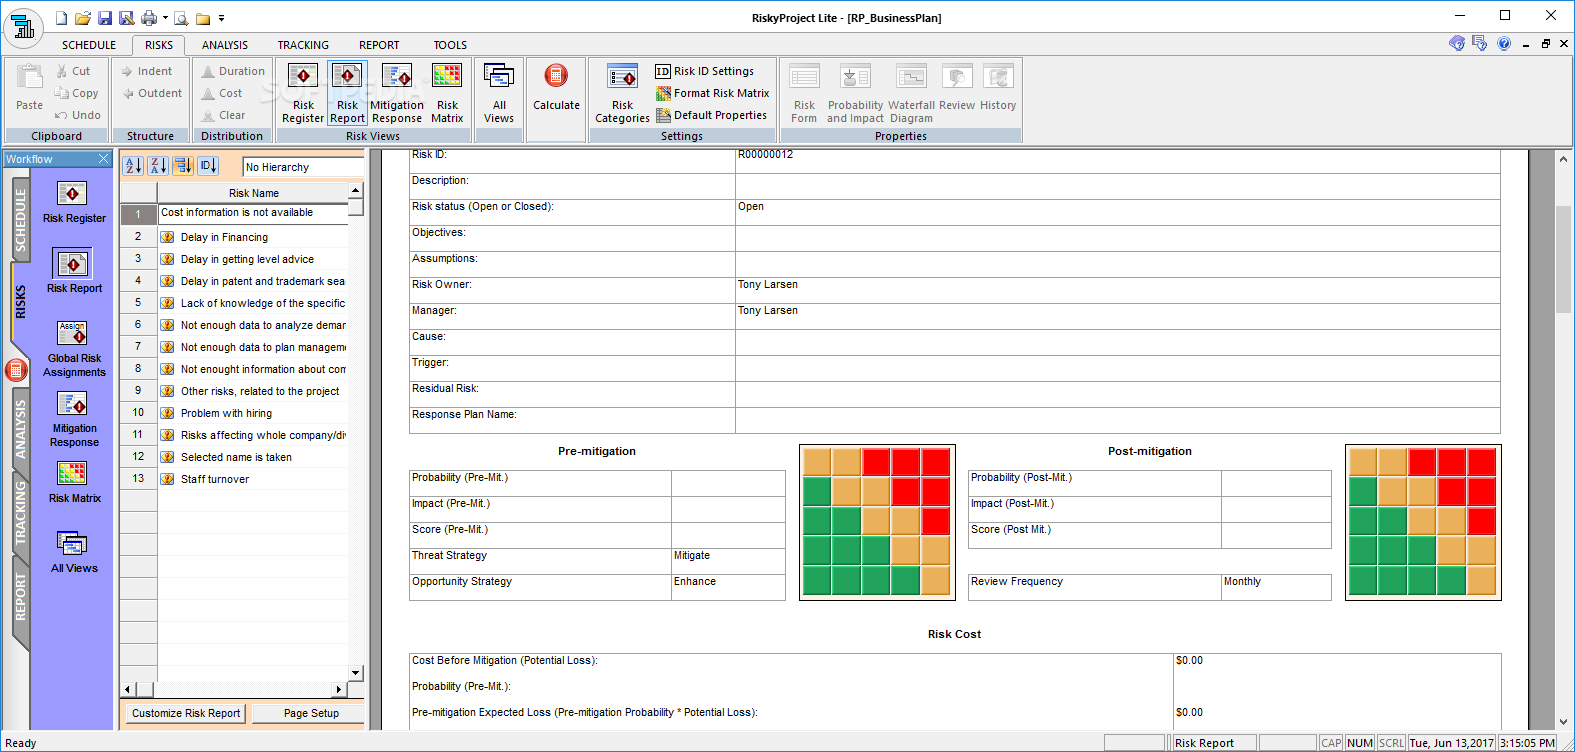The image size is (1575, 752).
Task: Switch to the ANALYSIS ribbon tab
Action: (x=225, y=45)
